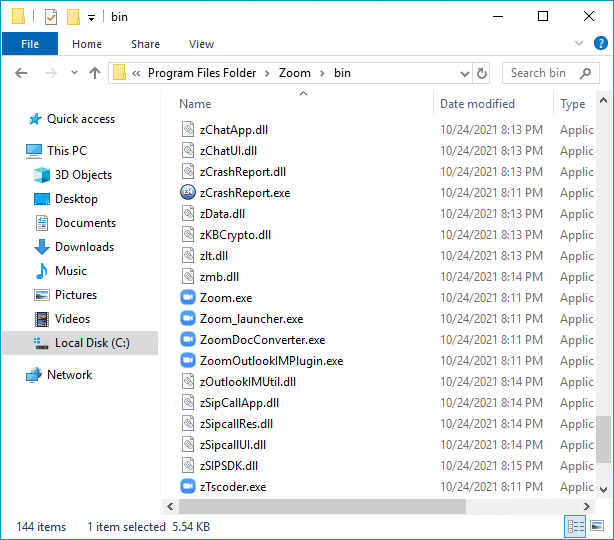Select the zmb.dll file name

point(219,277)
